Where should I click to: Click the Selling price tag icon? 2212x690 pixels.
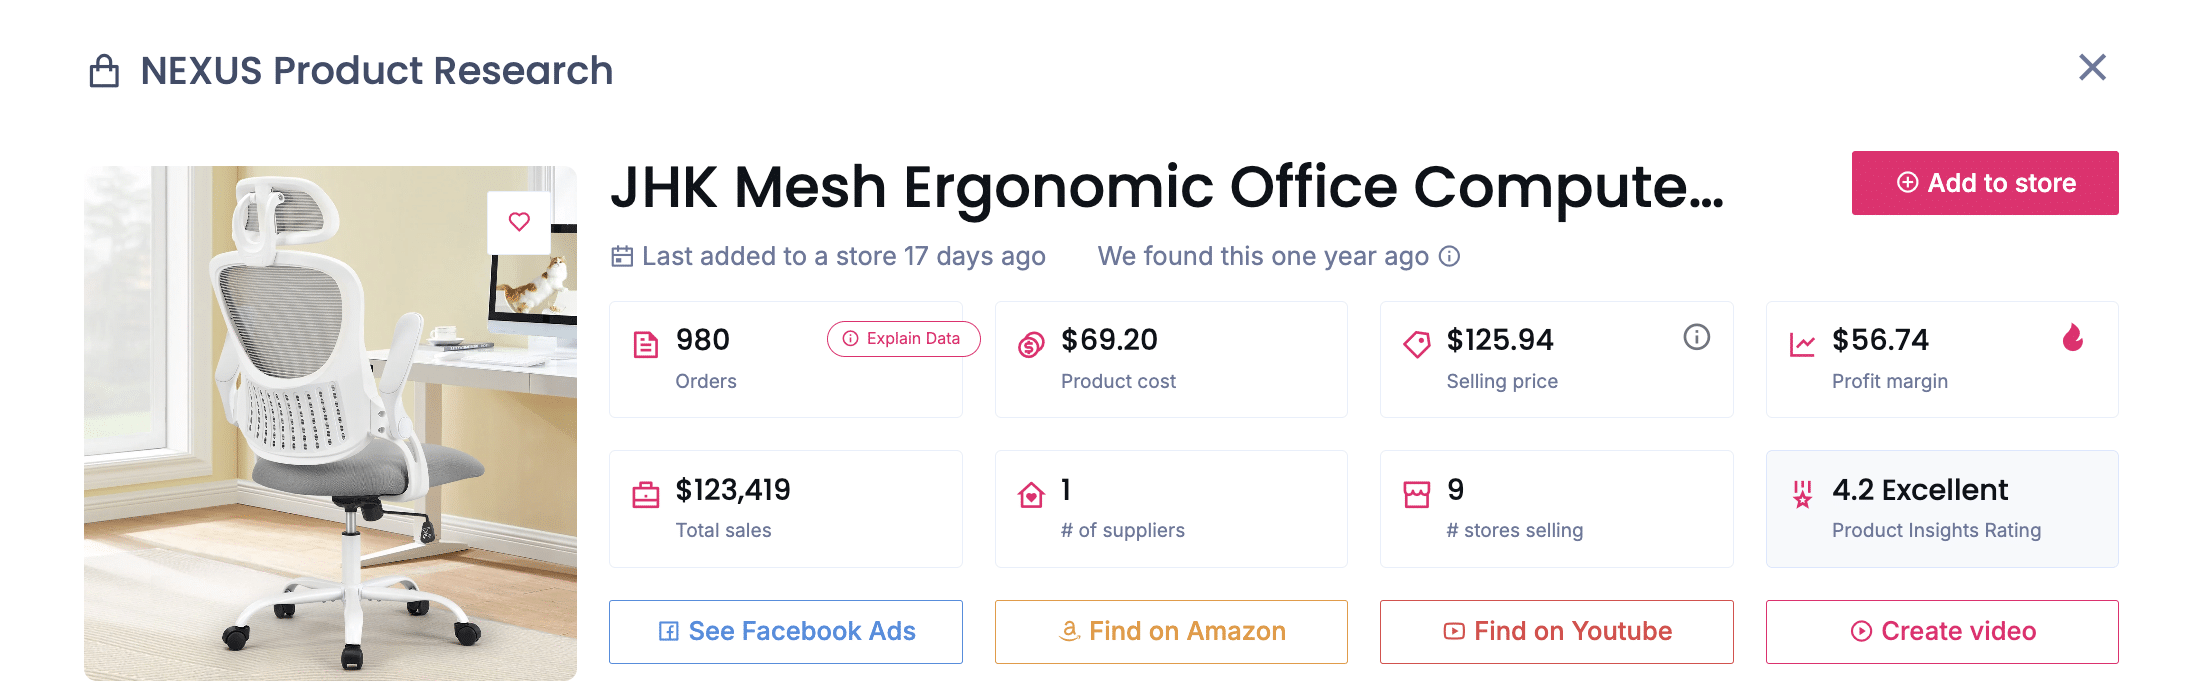tap(1417, 345)
